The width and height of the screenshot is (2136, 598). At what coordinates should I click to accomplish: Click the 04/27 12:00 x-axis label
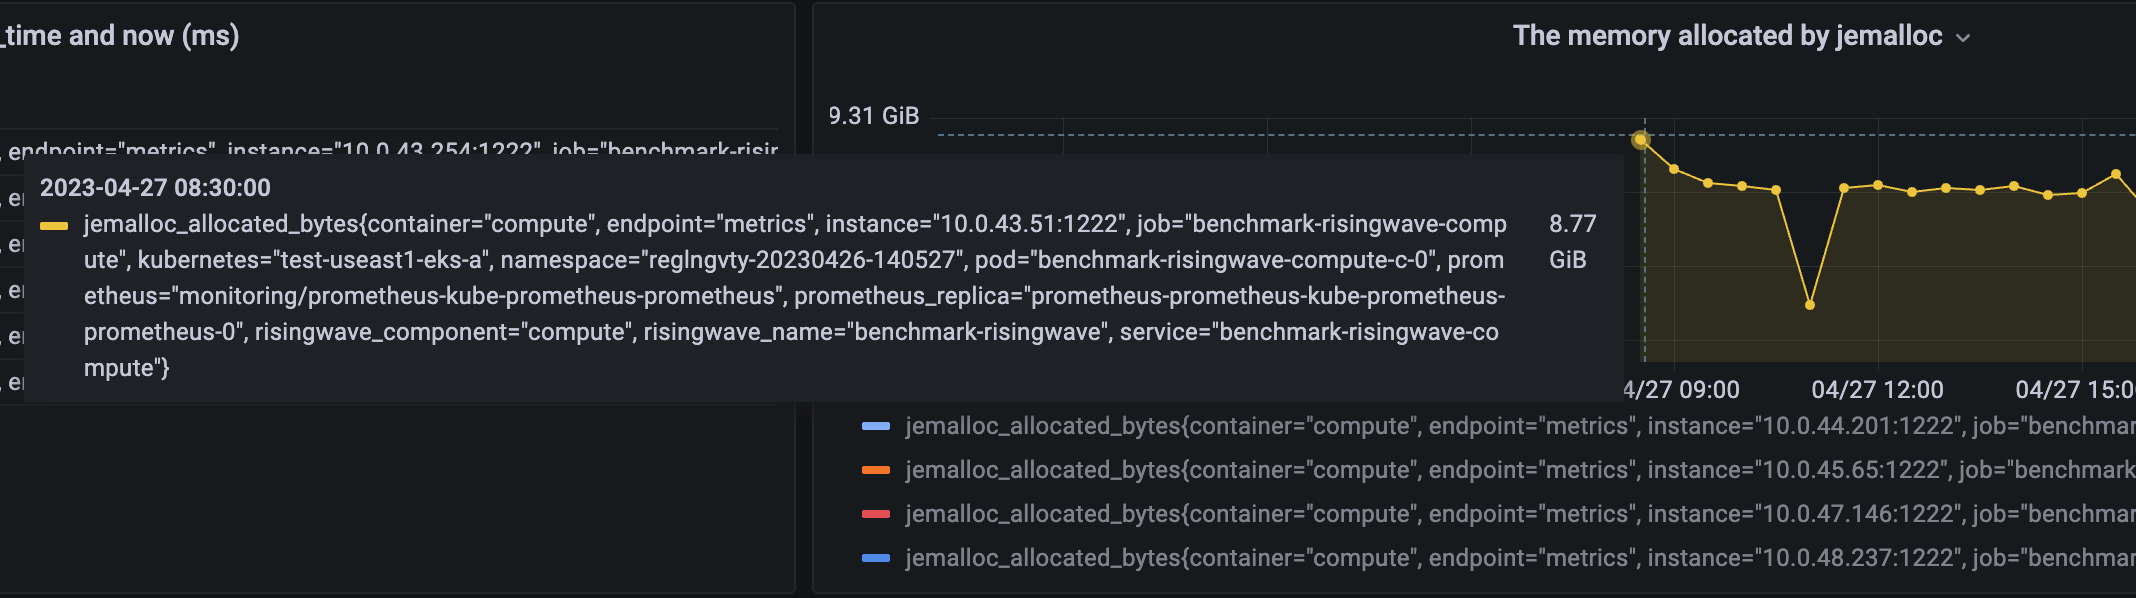1877,390
